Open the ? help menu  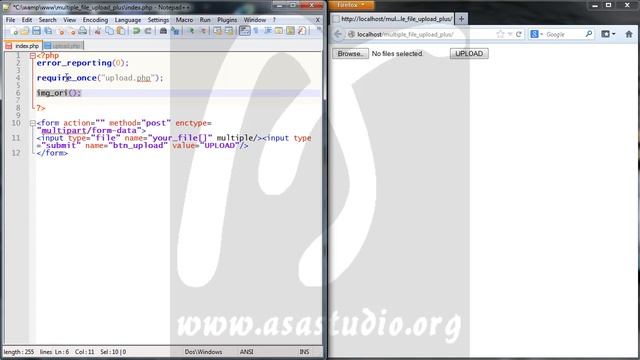(274, 20)
